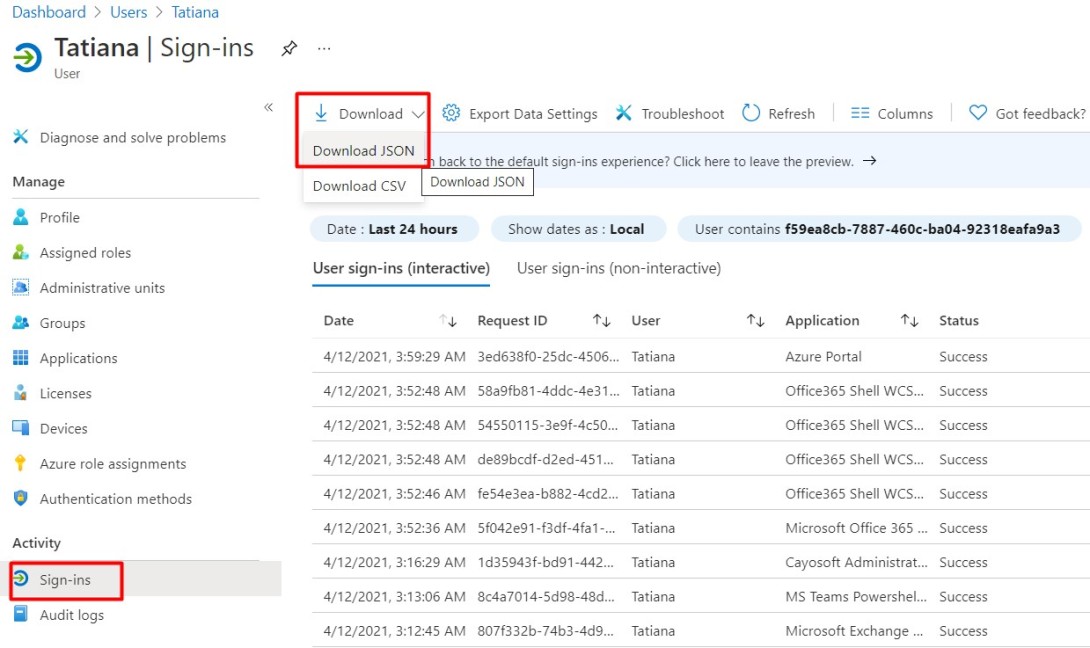This screenshot has height=648, width=1090.
Task: Click the Audit logs icon
Action: coord(21,614)
